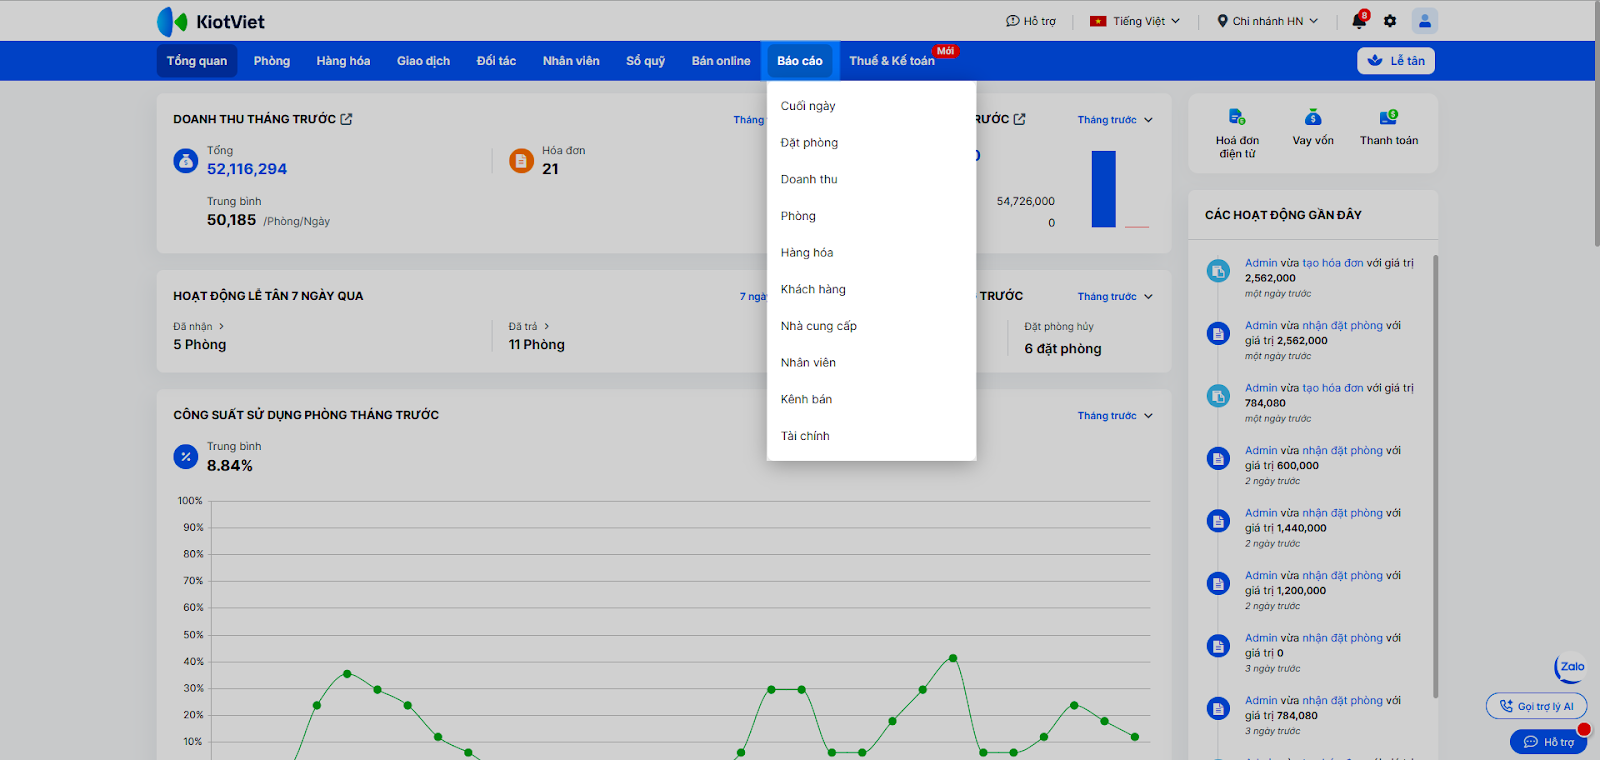
Task: Click the '6 đặt phòng' cancelled bookings value
Action: (x=1063, y=349)
